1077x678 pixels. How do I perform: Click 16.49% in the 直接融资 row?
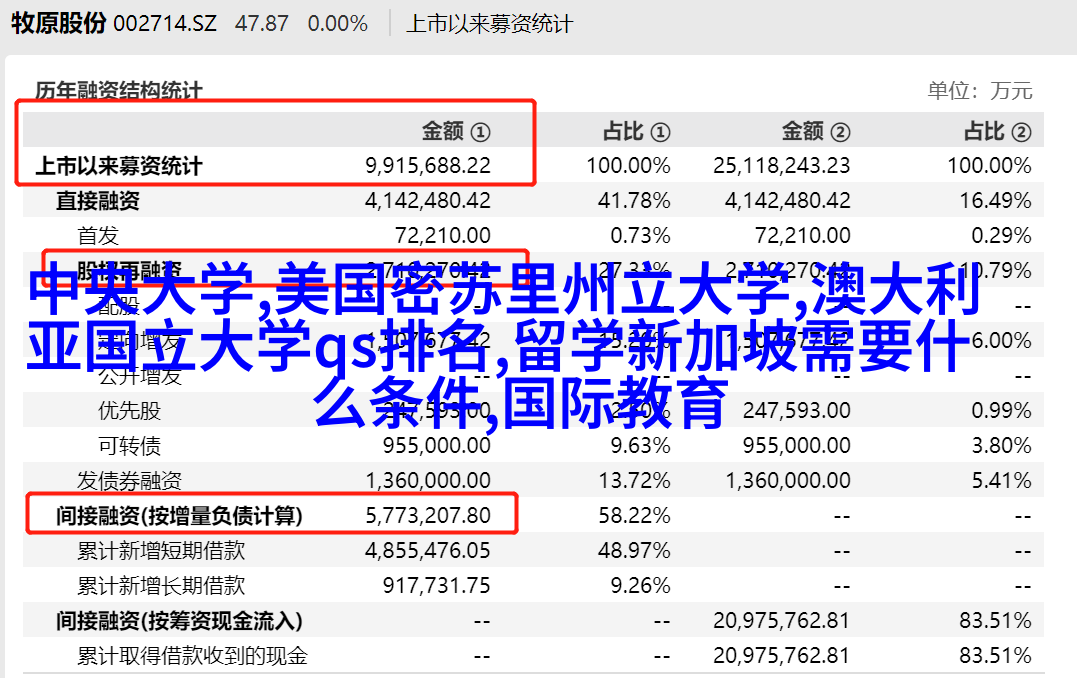pyautogui.click(x=996, y=201)
